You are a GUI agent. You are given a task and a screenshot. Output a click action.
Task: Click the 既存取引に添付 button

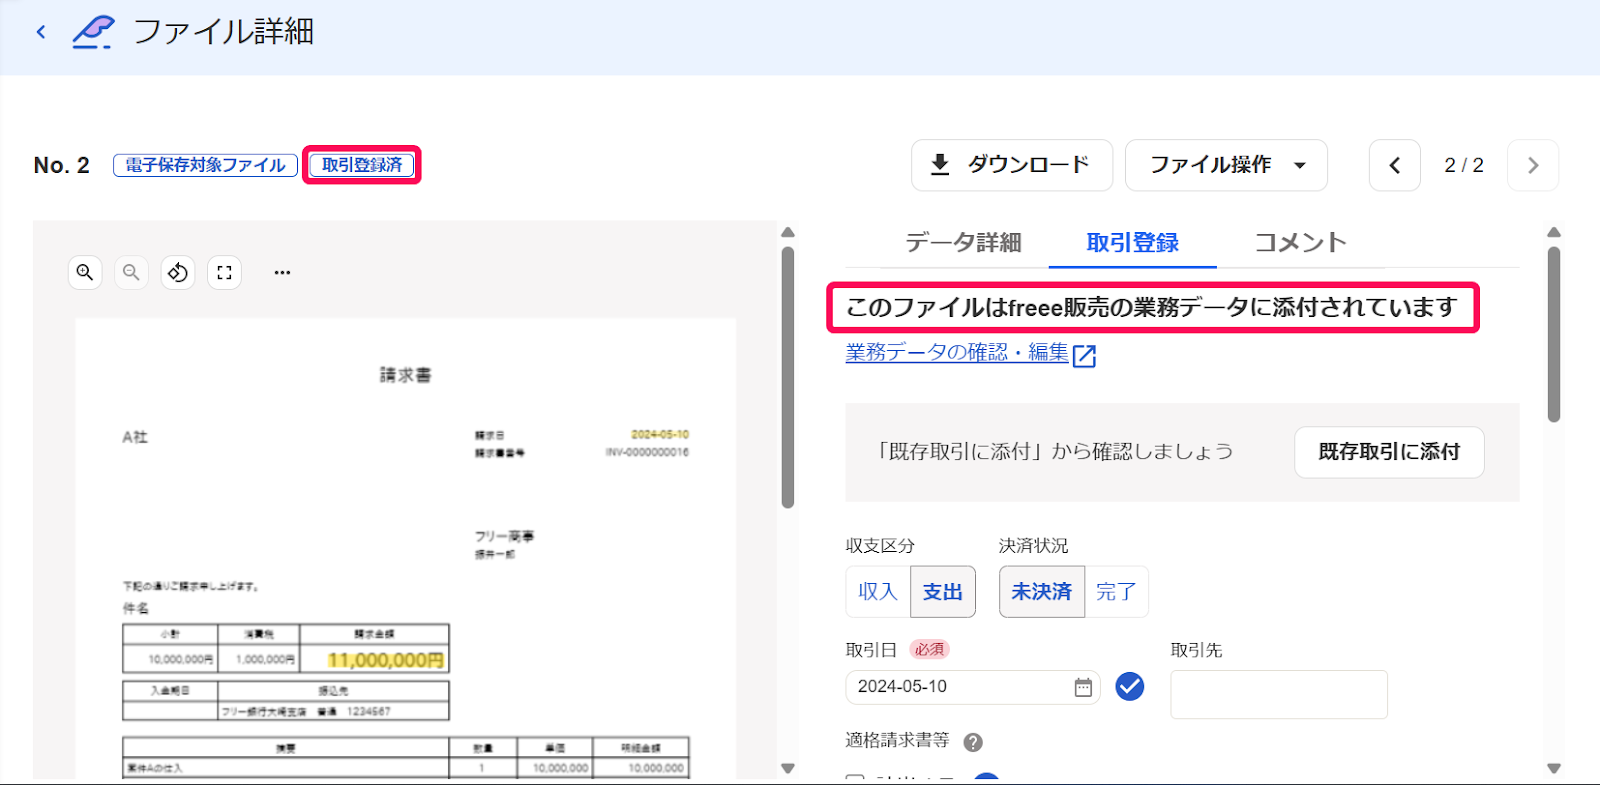[1389, 452]
